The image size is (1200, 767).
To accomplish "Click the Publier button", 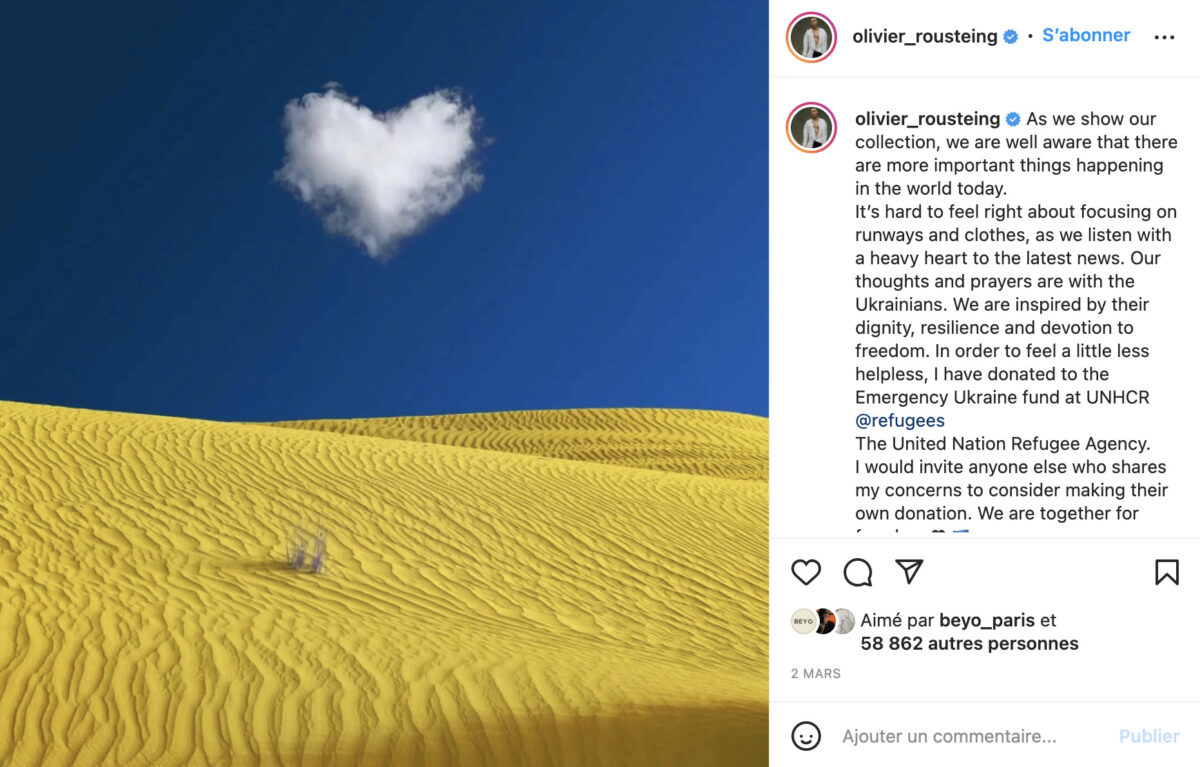I will pos(1149,736).
